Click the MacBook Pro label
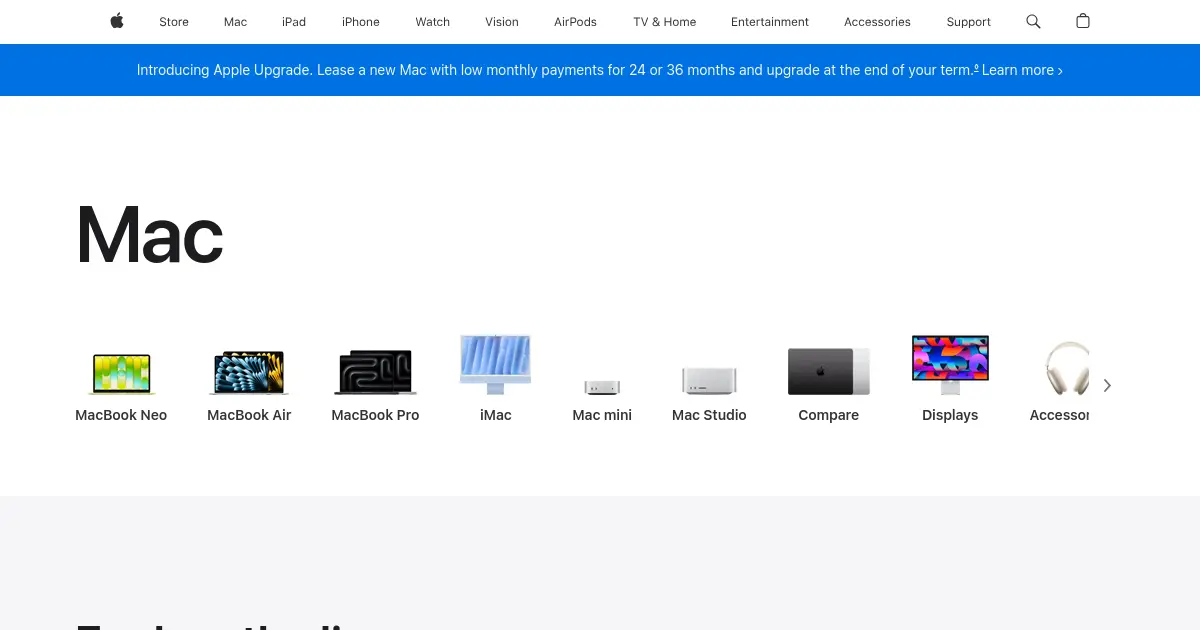 375,415
